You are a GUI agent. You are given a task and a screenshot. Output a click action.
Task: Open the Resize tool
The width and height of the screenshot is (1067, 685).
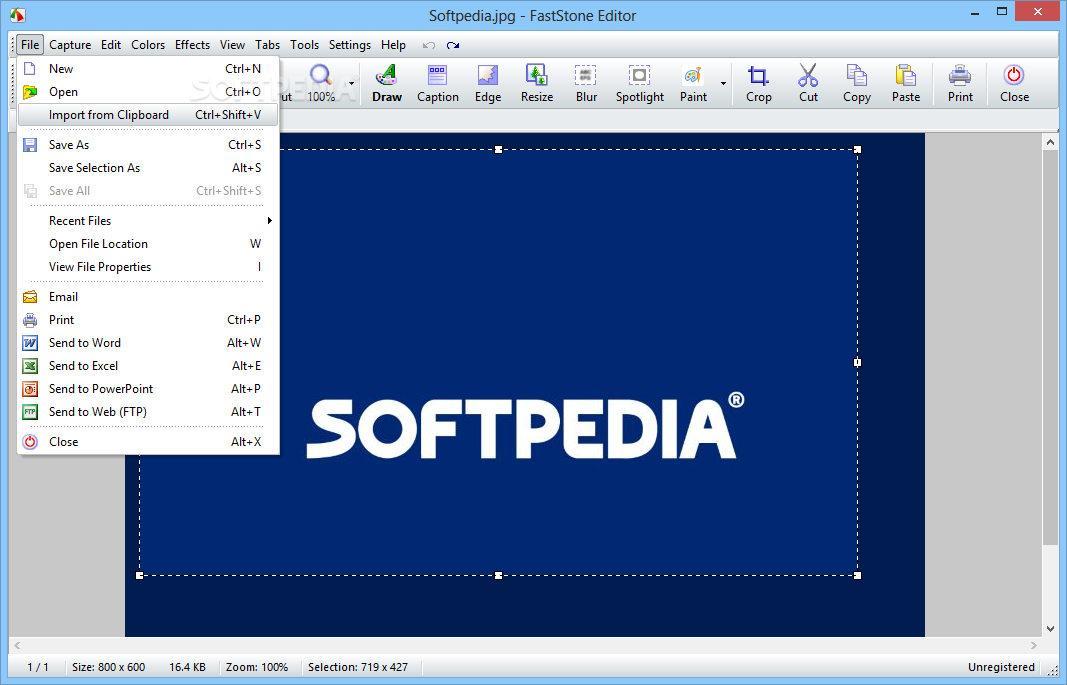coord(537,84)
